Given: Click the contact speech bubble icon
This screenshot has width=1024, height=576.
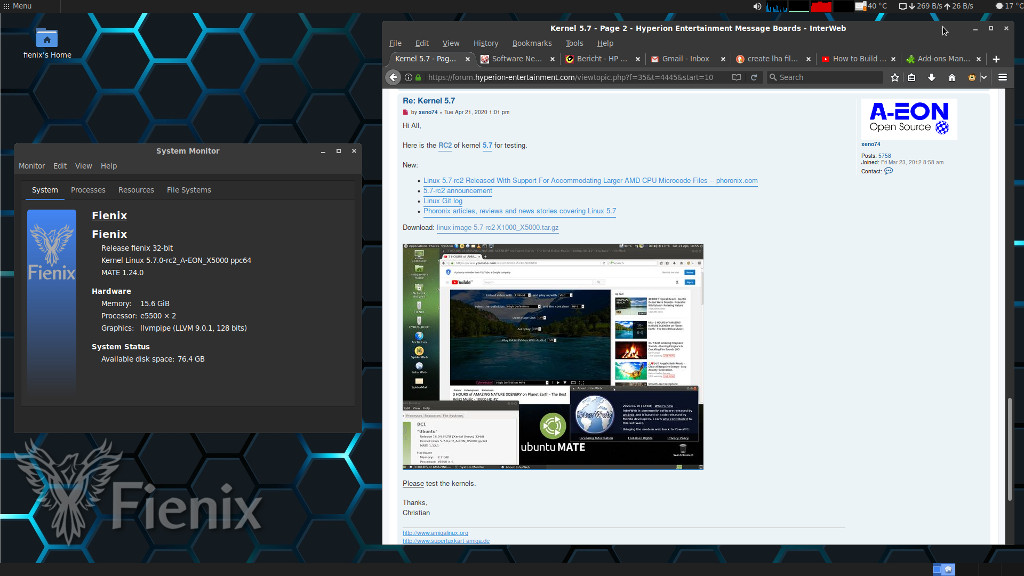Looking at the screenshot, I should 888,171.
